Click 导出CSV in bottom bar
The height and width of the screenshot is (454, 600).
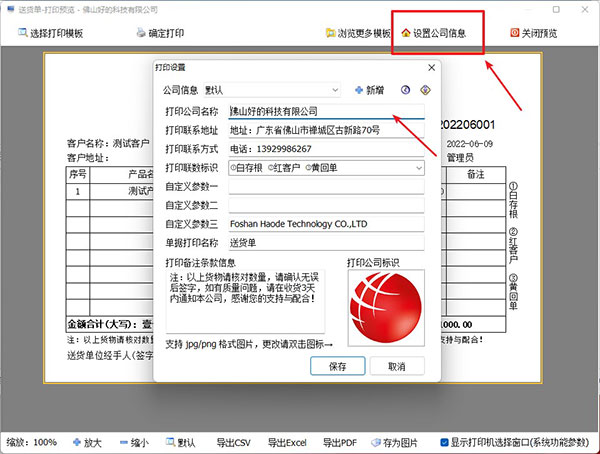click(x=232, y=441)
